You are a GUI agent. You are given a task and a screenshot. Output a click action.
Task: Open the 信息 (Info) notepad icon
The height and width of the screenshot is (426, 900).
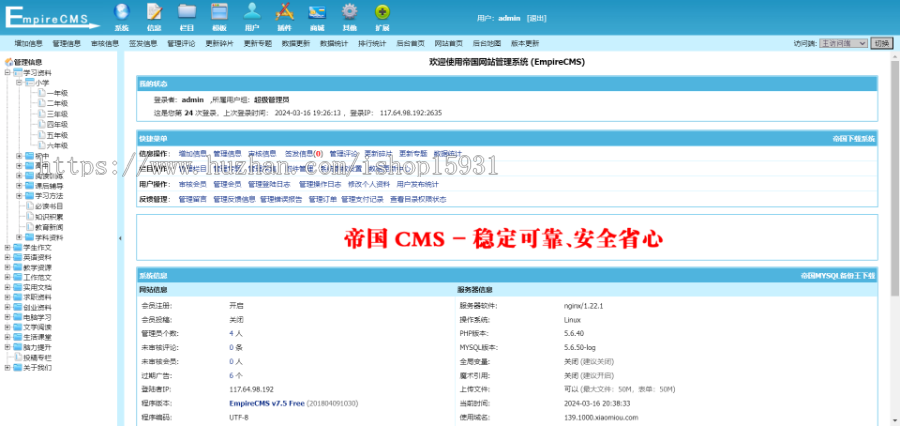click(x=154, y=12)
